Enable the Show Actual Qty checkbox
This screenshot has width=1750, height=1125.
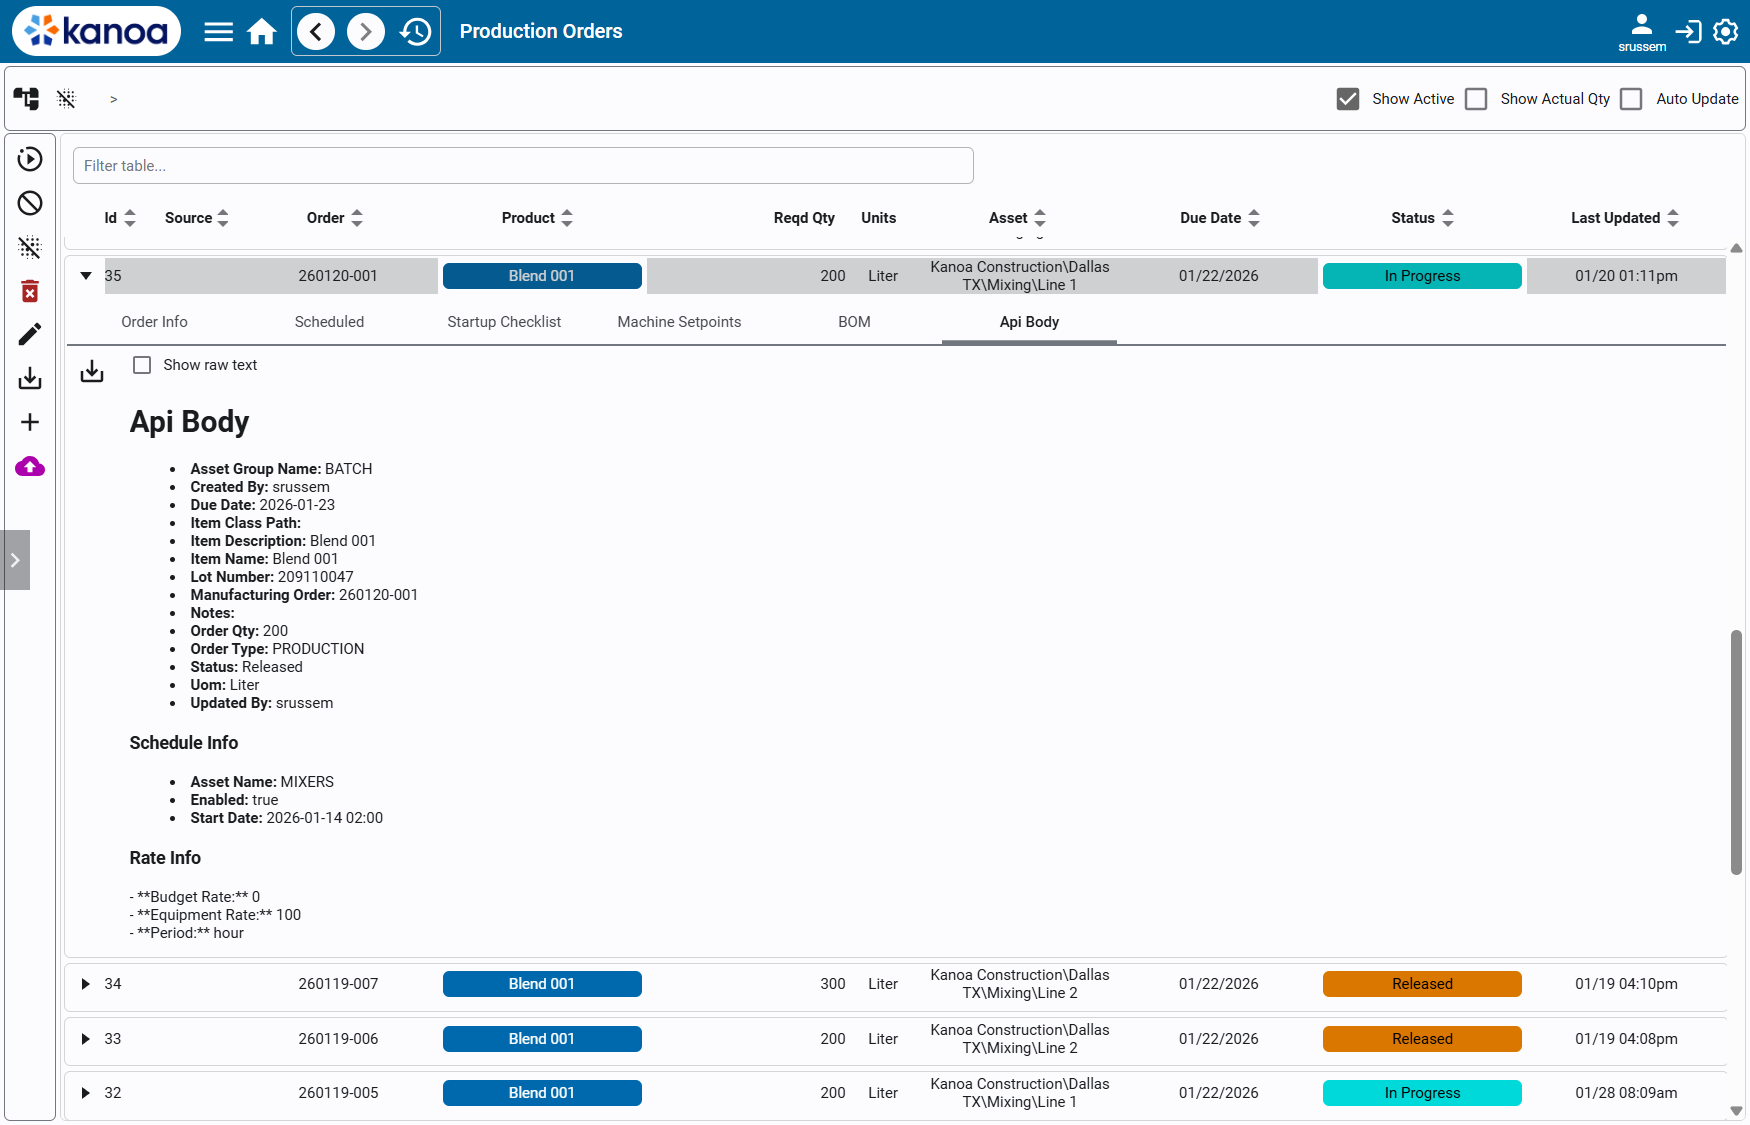(1475, 98)
